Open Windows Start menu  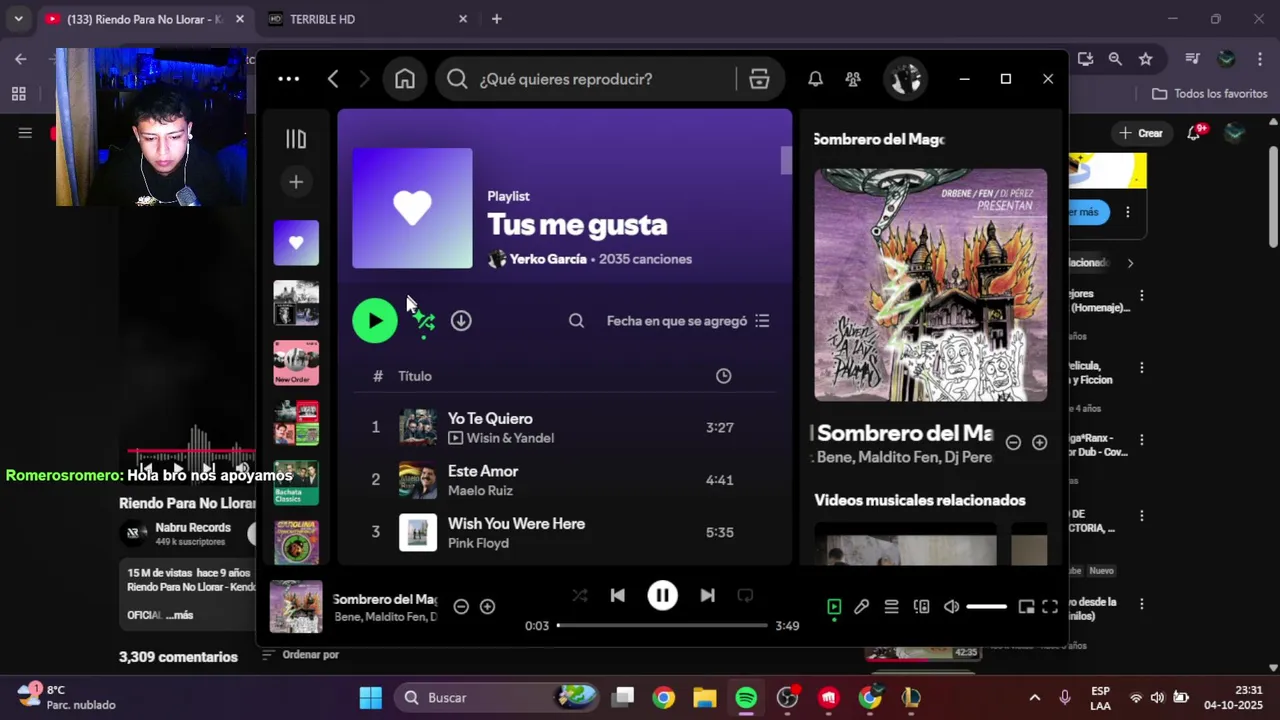pyautogui.click(x=371, y=697)
